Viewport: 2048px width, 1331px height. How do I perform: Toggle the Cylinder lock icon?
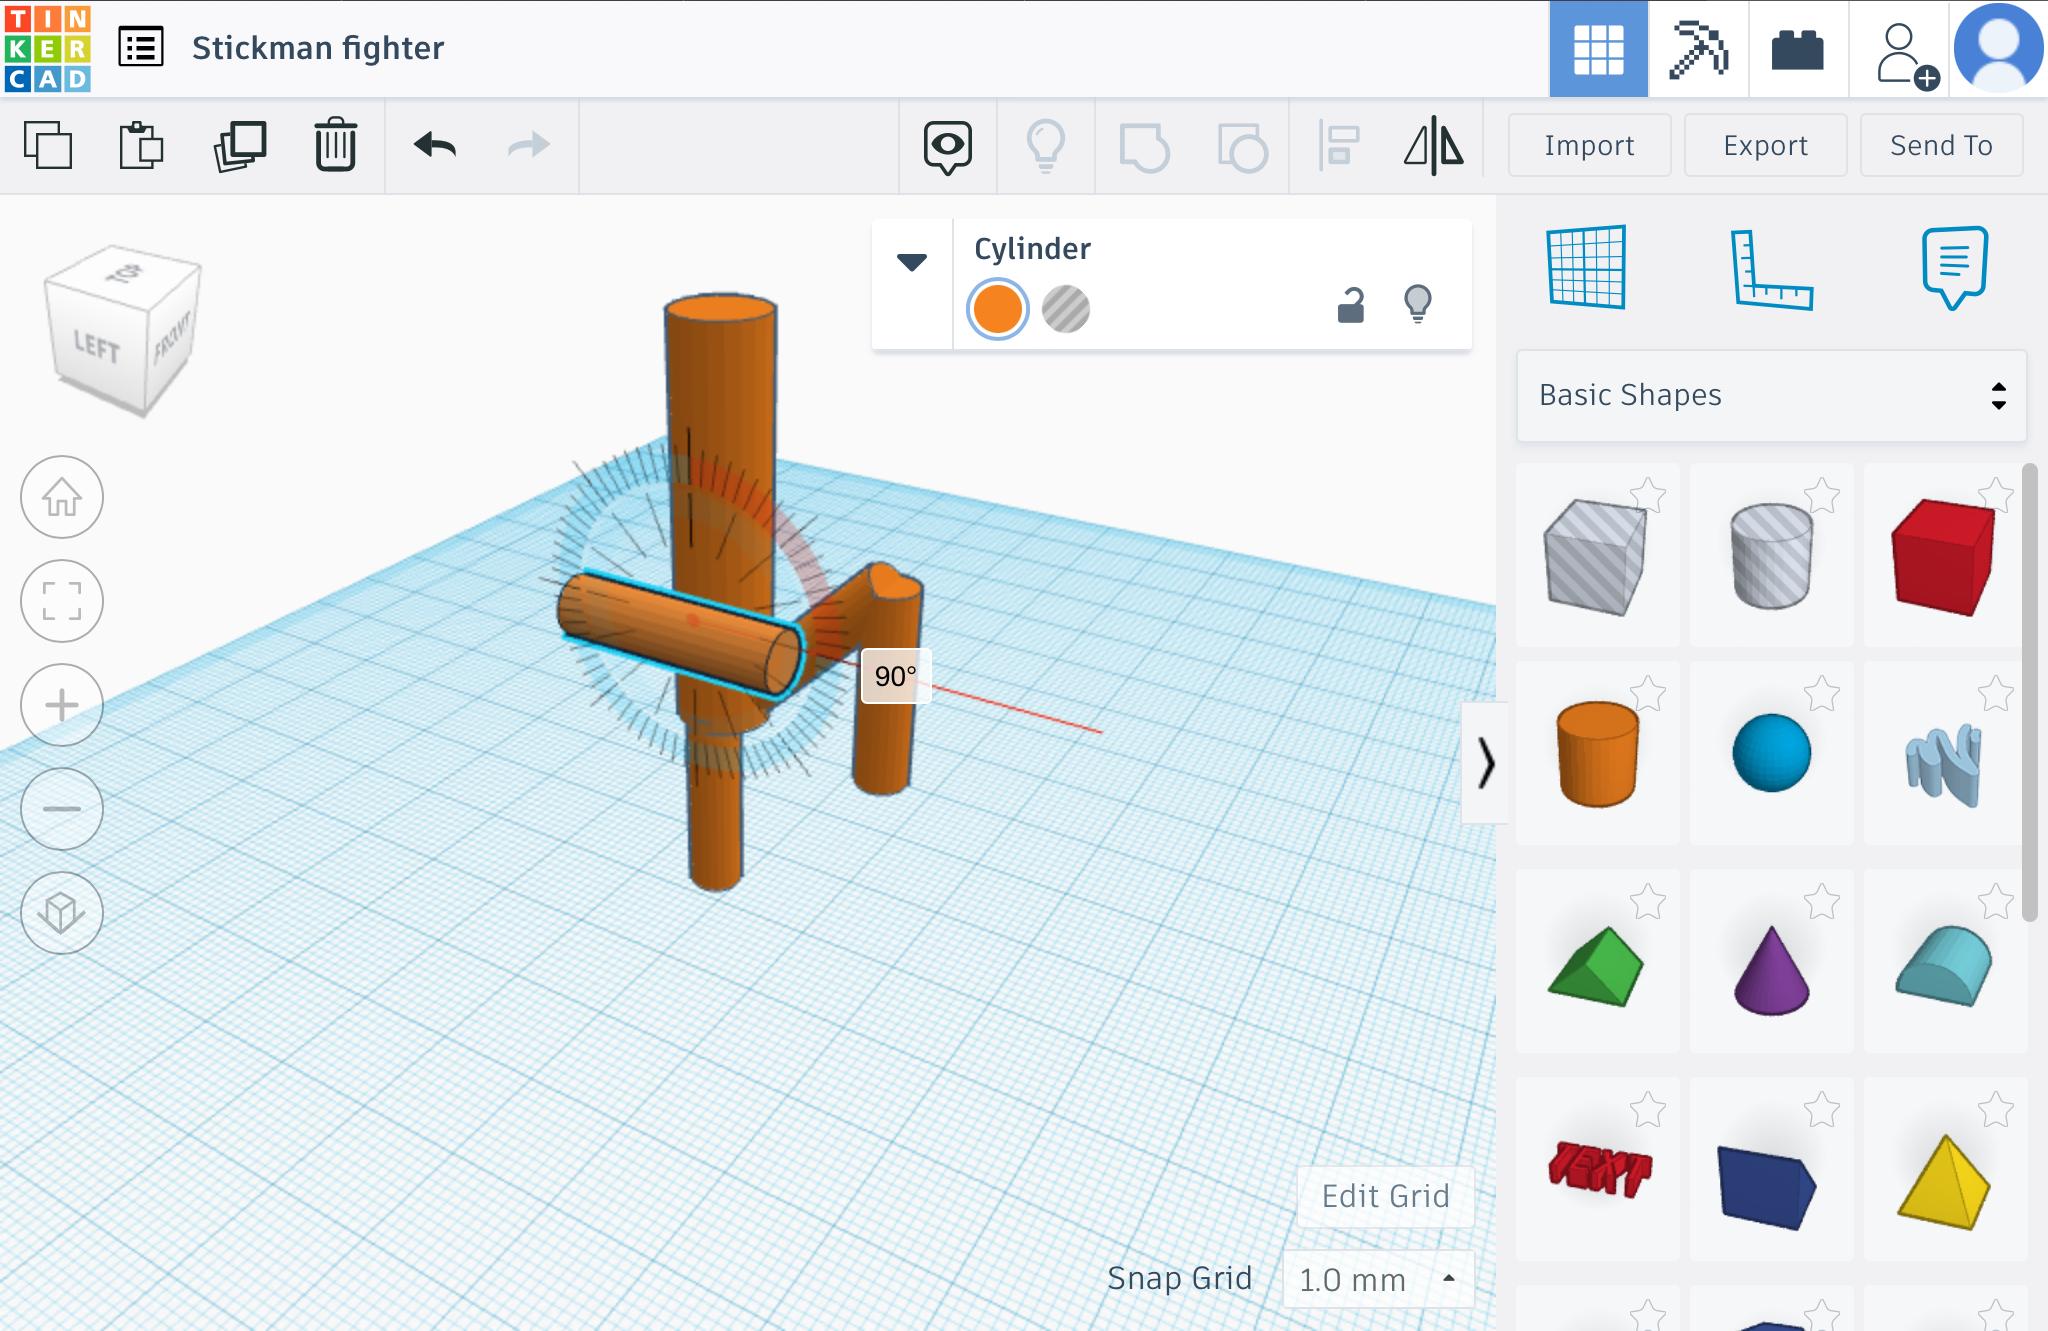click(1350, 305)
